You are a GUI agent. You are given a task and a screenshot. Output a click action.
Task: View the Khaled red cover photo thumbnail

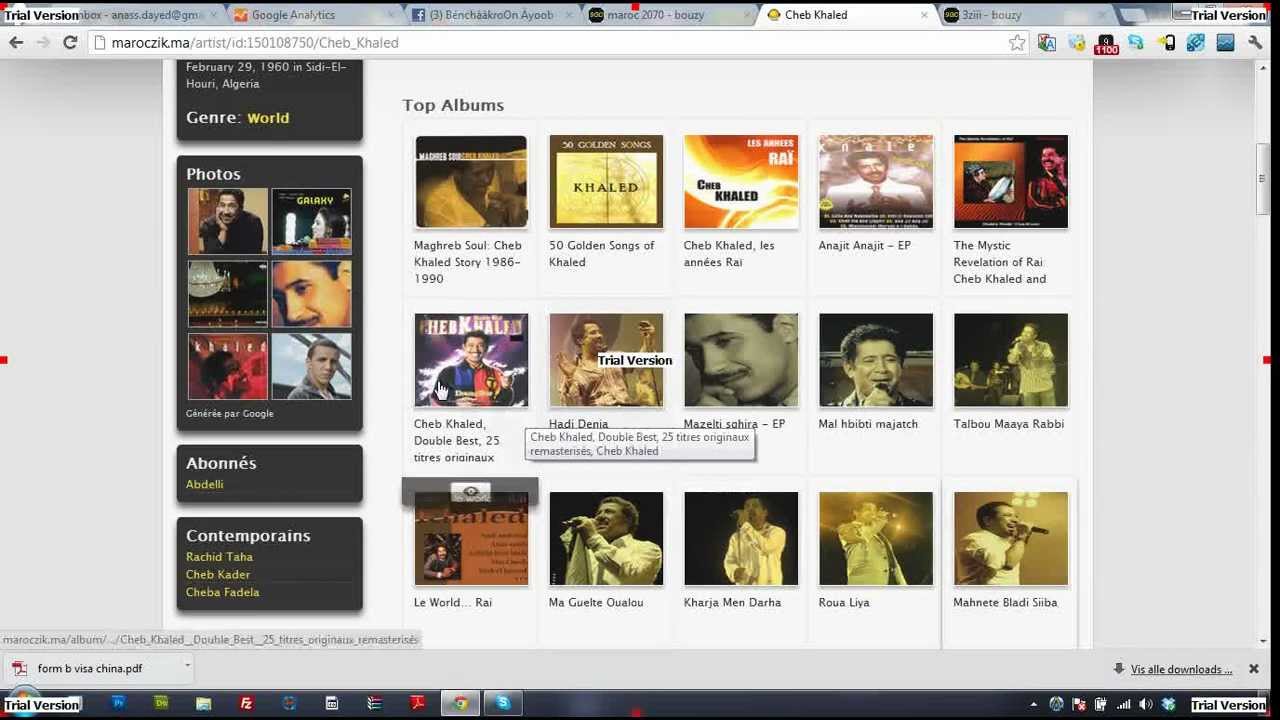click(228, 367)
